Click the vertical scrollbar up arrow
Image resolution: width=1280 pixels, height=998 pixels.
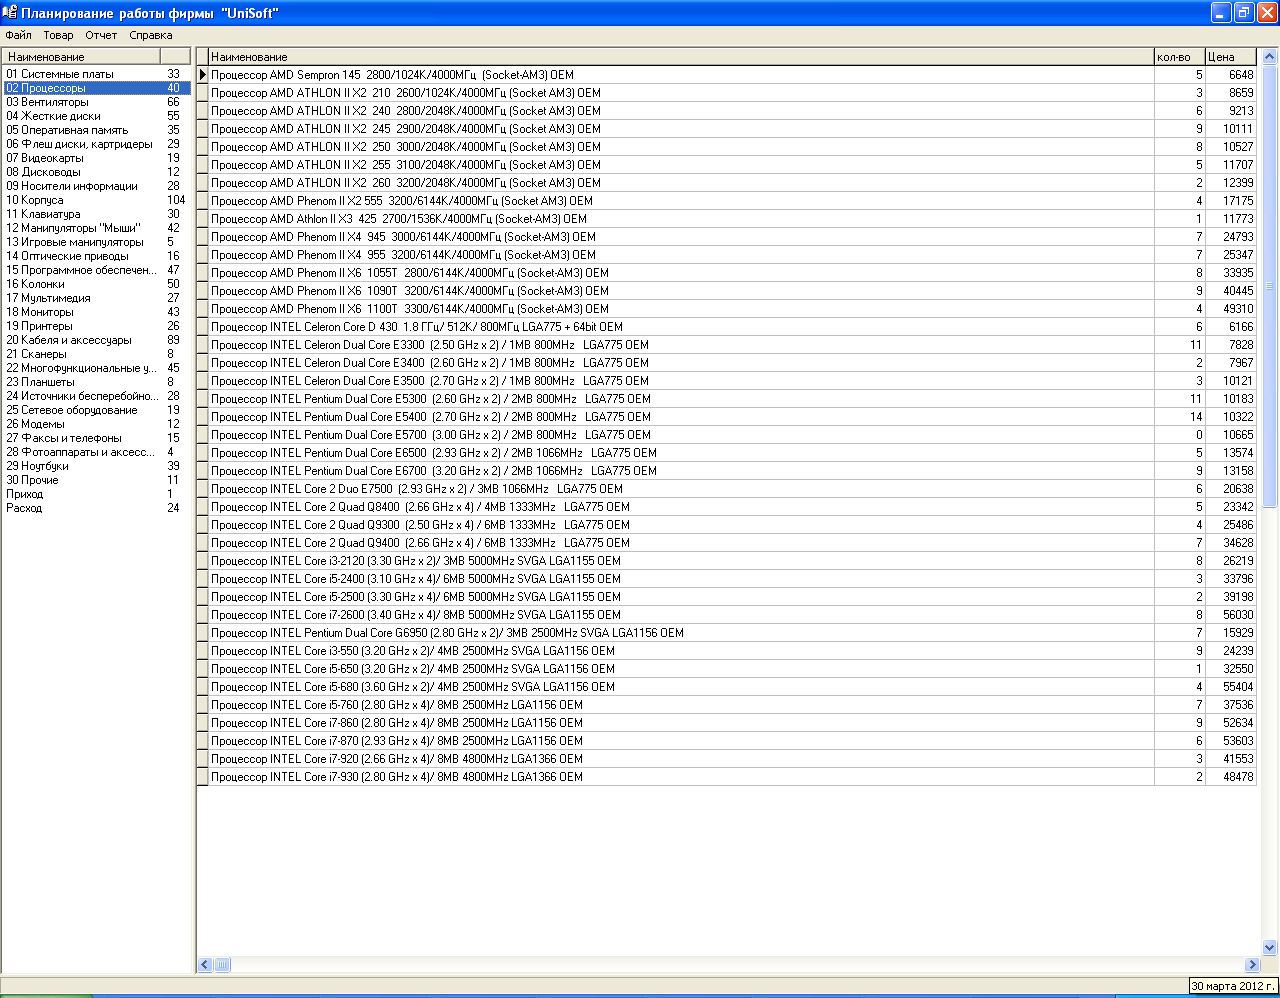[x=1269, y=56]
